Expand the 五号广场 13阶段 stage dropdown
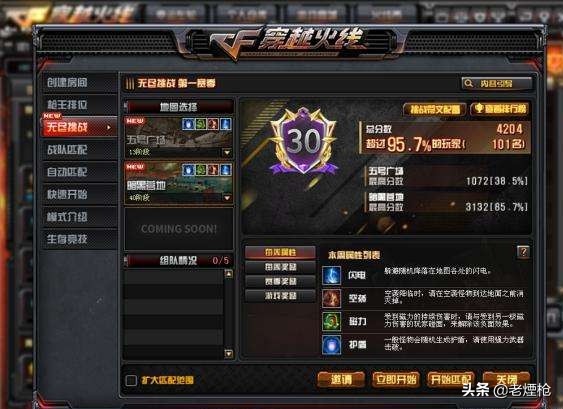The width and height of the screenshot is (563, 409). (x=227, y=153)
